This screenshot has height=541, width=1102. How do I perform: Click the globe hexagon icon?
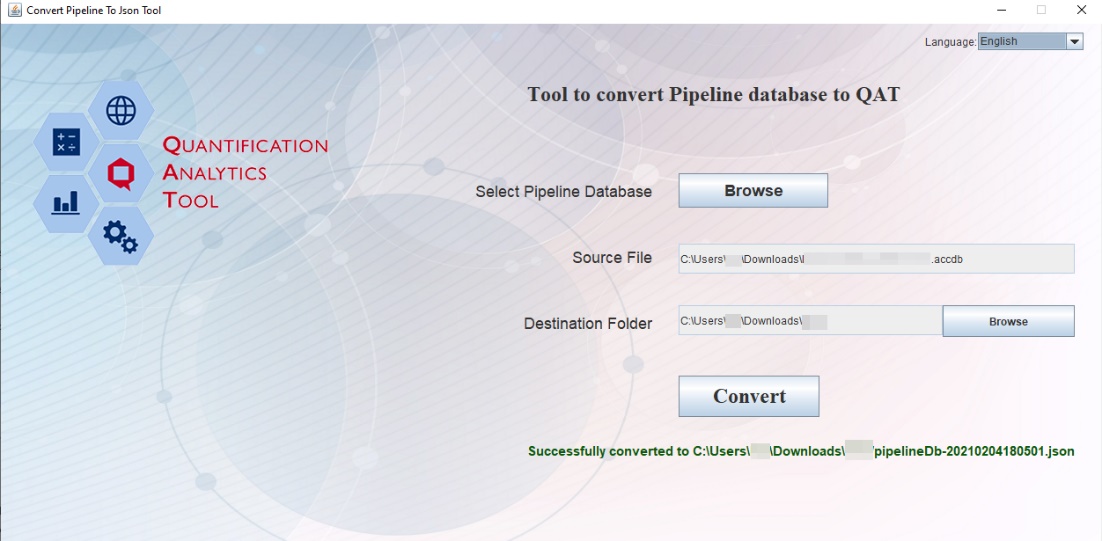pyautogui.click(x=121, y=110)
